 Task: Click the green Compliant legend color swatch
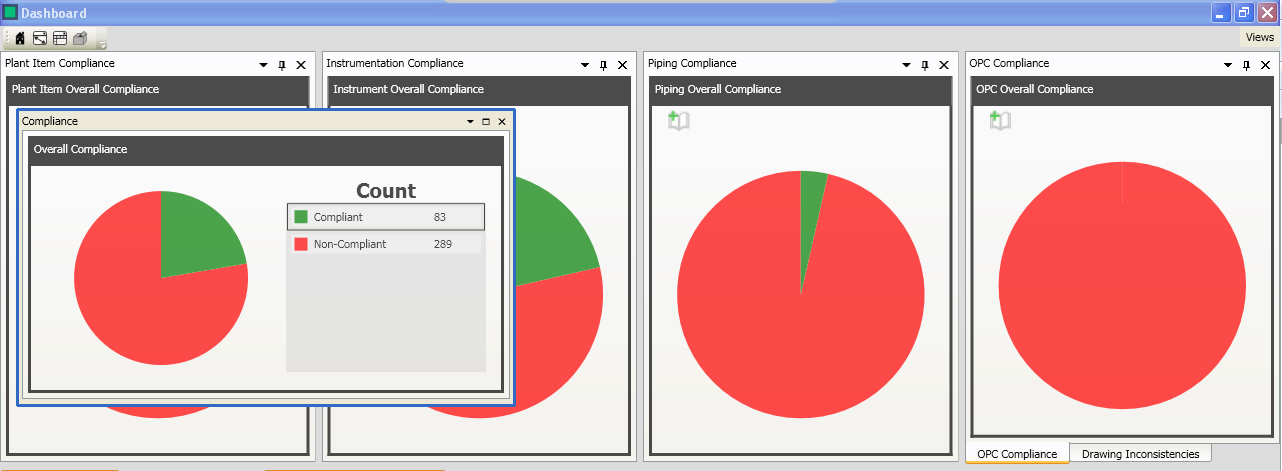point(301,217)
